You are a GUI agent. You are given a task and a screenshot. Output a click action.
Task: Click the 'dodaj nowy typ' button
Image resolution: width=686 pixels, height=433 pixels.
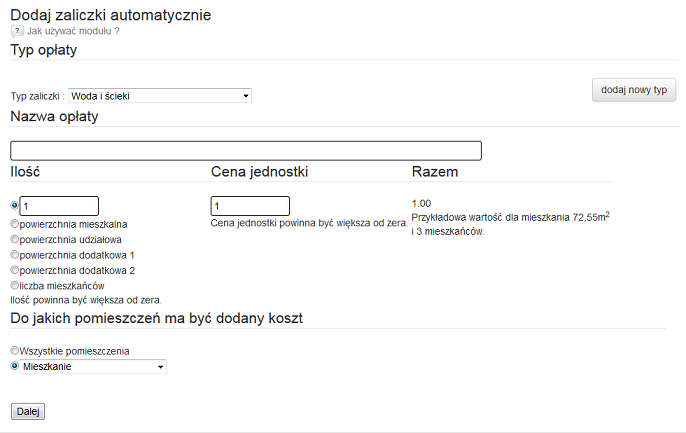634,90
